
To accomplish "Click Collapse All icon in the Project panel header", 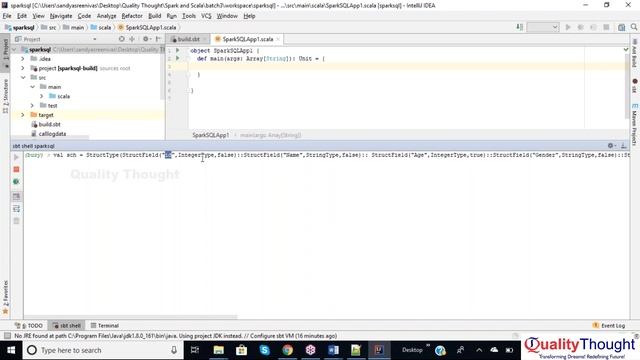I will [x=132, y=39].
